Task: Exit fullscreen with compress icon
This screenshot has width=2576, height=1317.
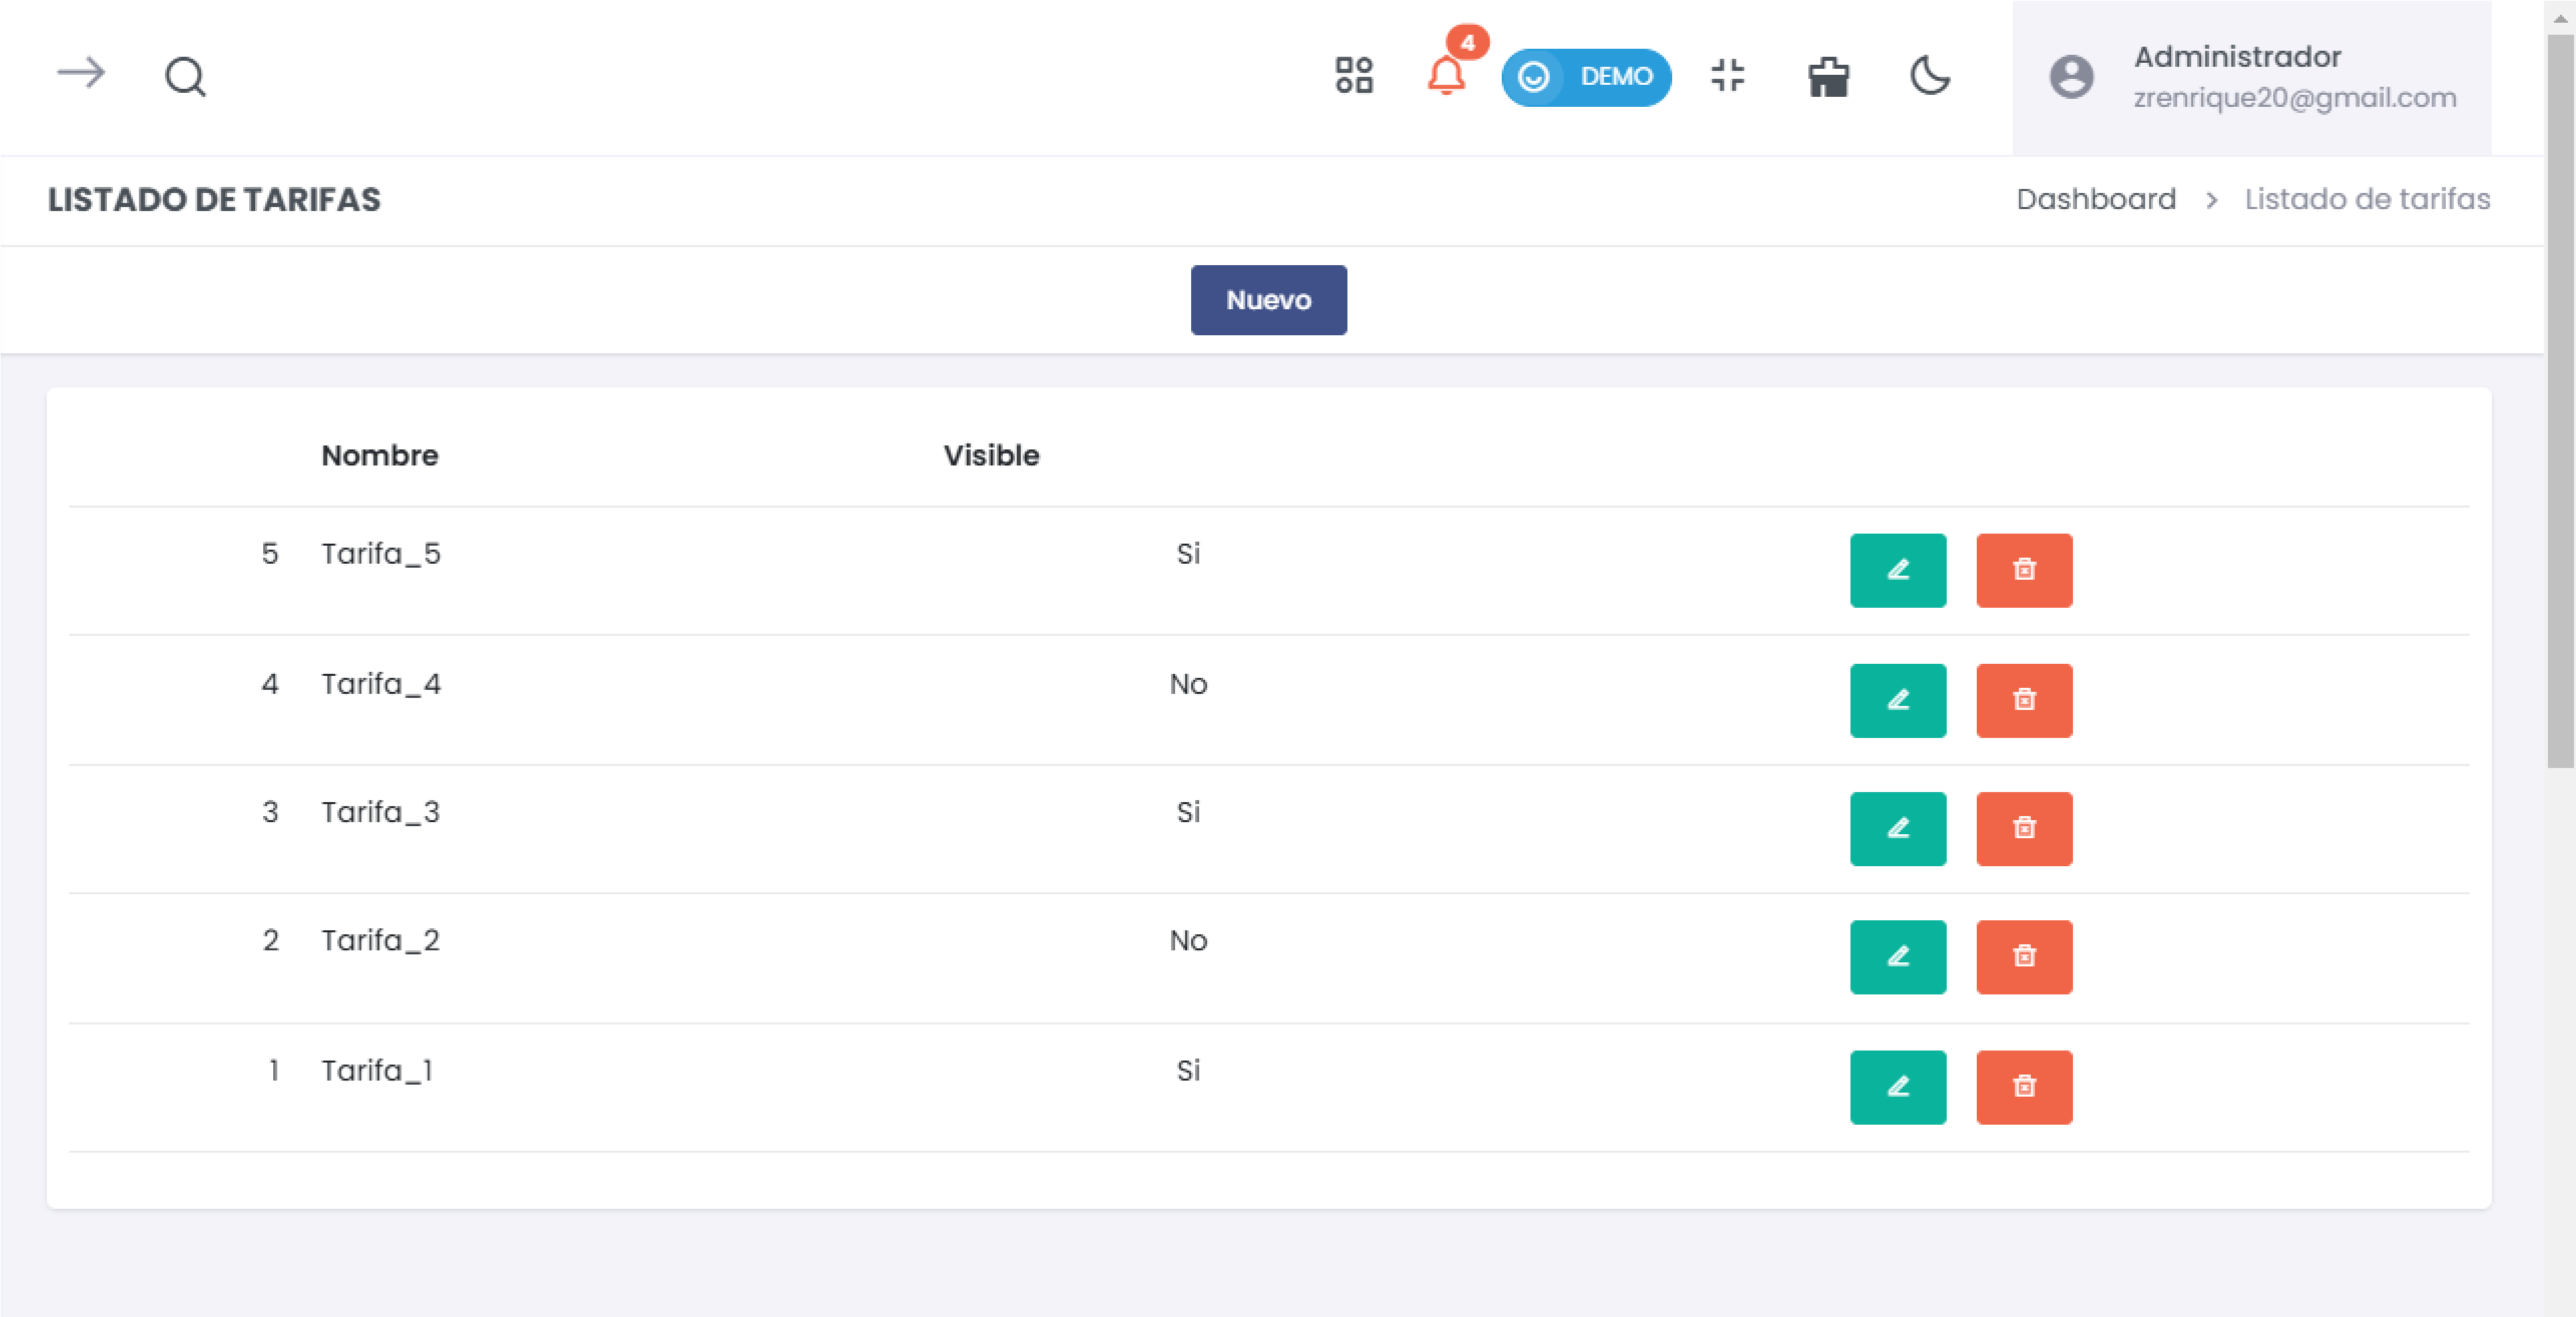Action: (1727, 76)
